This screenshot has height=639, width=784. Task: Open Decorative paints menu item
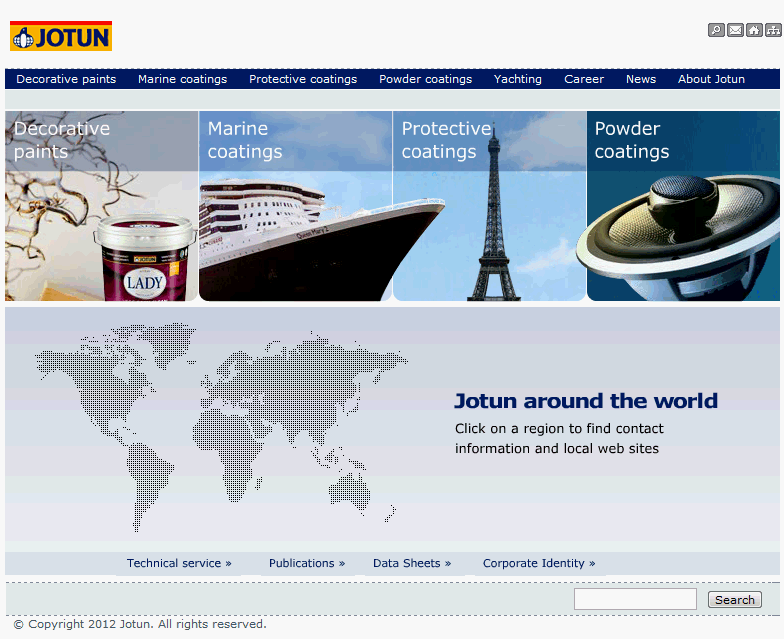click(66, 79)
